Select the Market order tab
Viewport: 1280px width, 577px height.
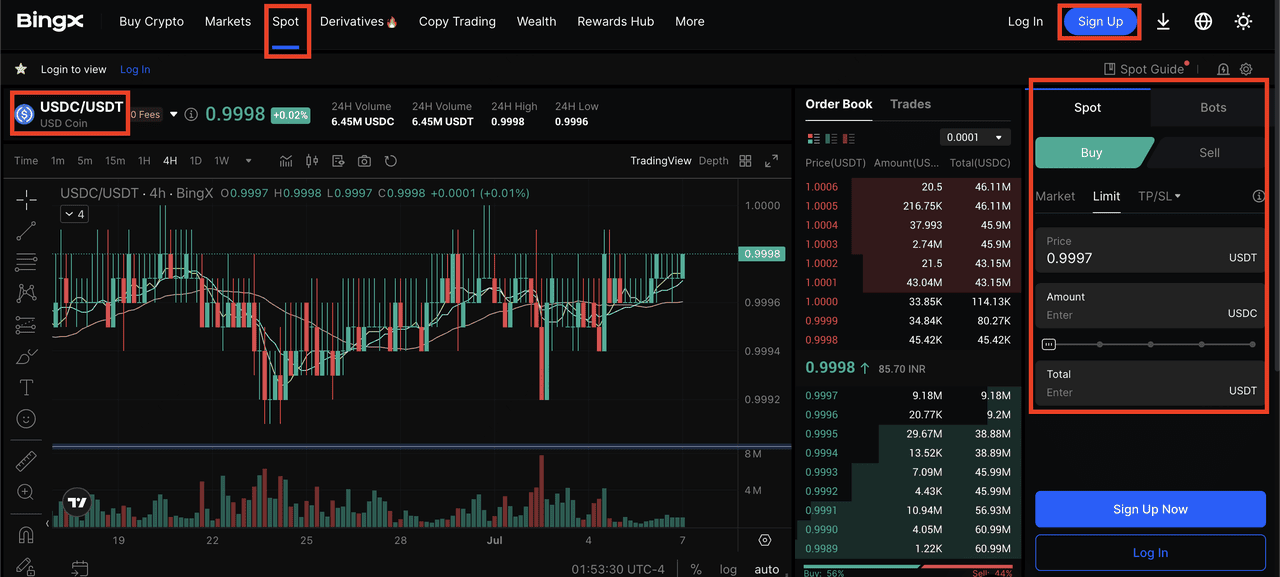(x=1055, y=196)
